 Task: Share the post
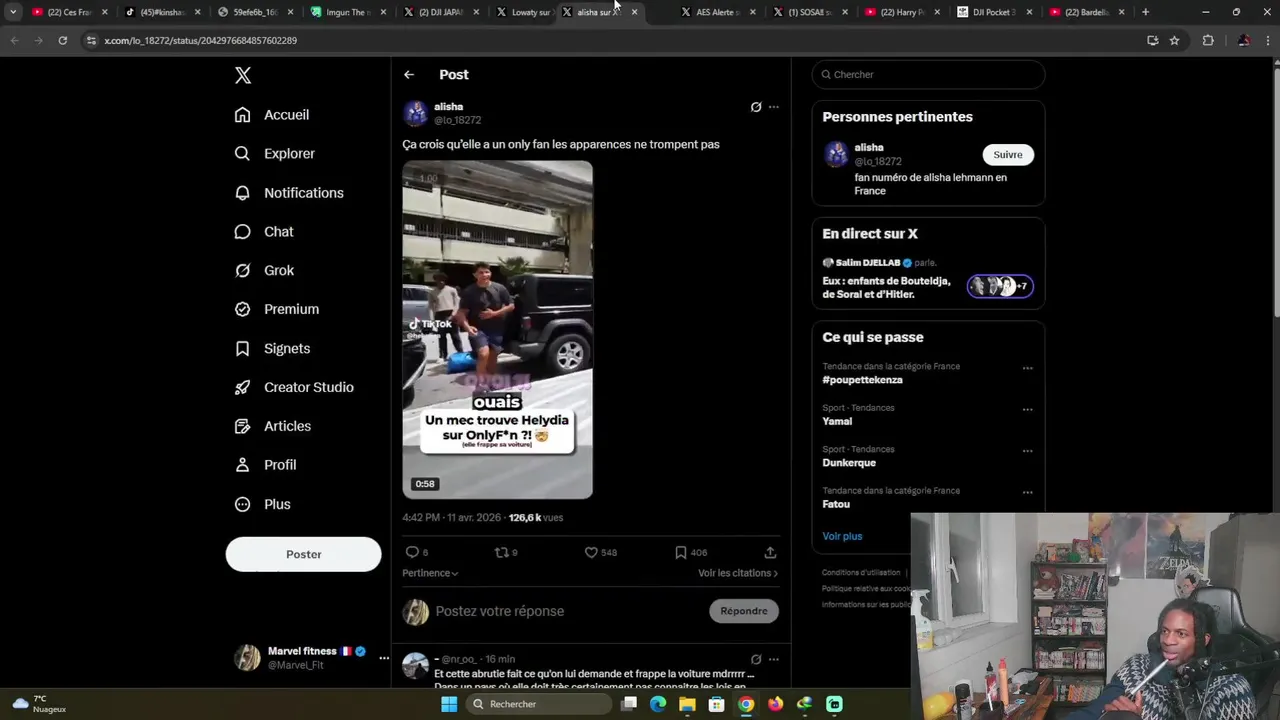770,552
